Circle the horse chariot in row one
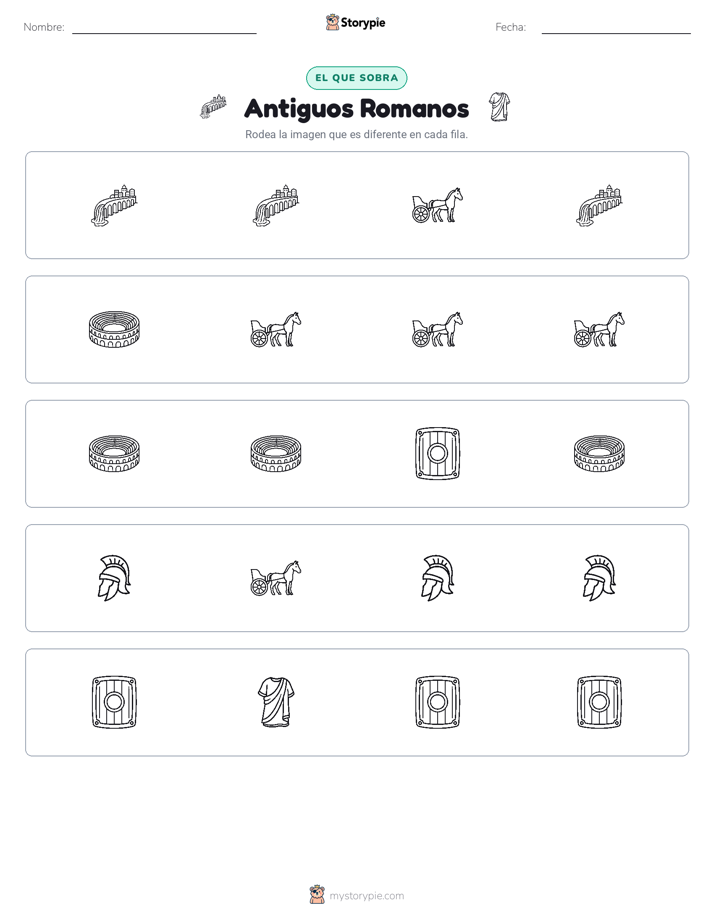 click(437, 205)
